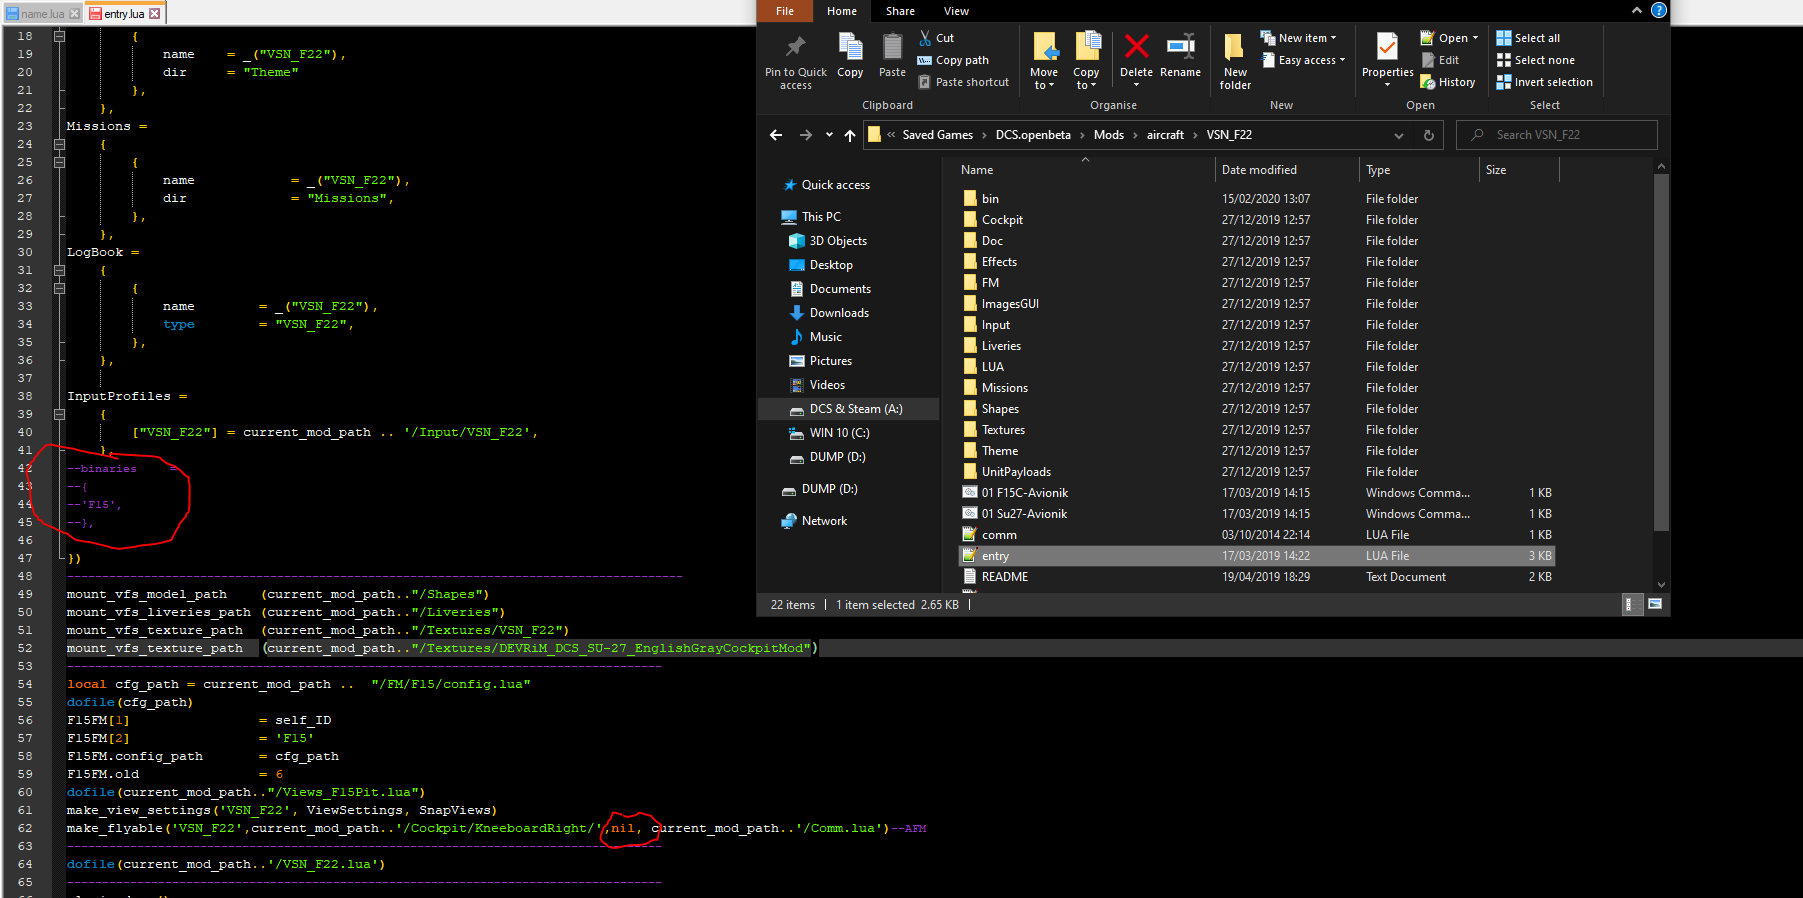
Task: Click the Pin to Quick access icon
Action: click(796, 47)
